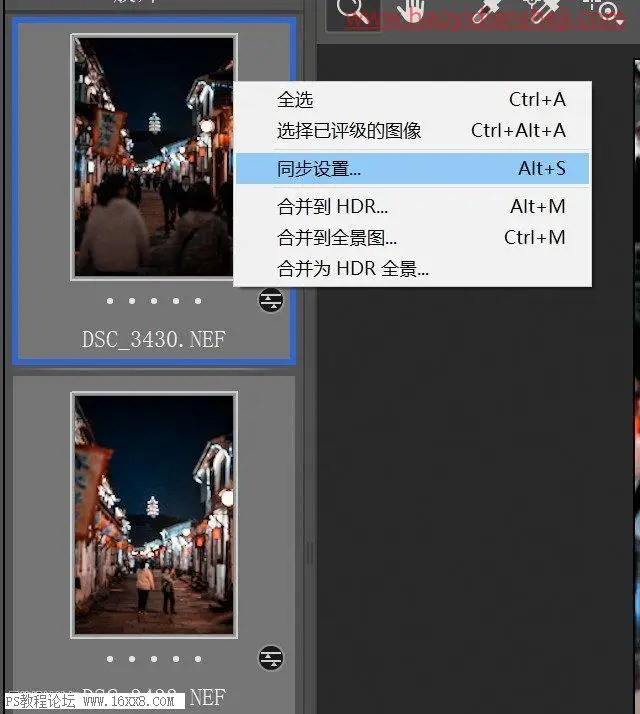The image size is (640, 714).
Task: Select the Hand tool in the toolbar
Action: [x=411, y=12]
